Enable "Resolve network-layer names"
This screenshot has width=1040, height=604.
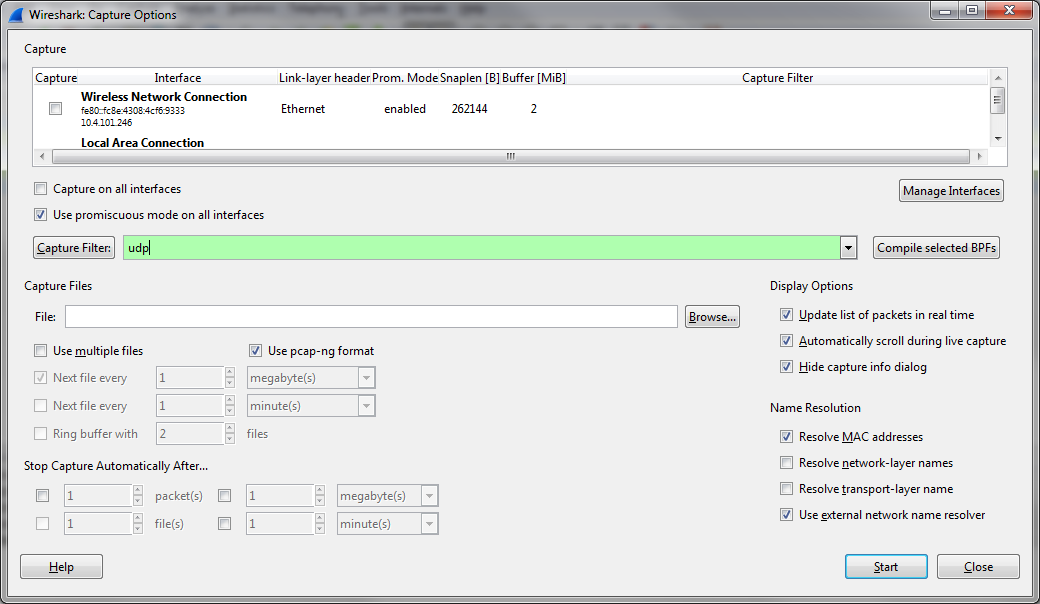(786, 462)
